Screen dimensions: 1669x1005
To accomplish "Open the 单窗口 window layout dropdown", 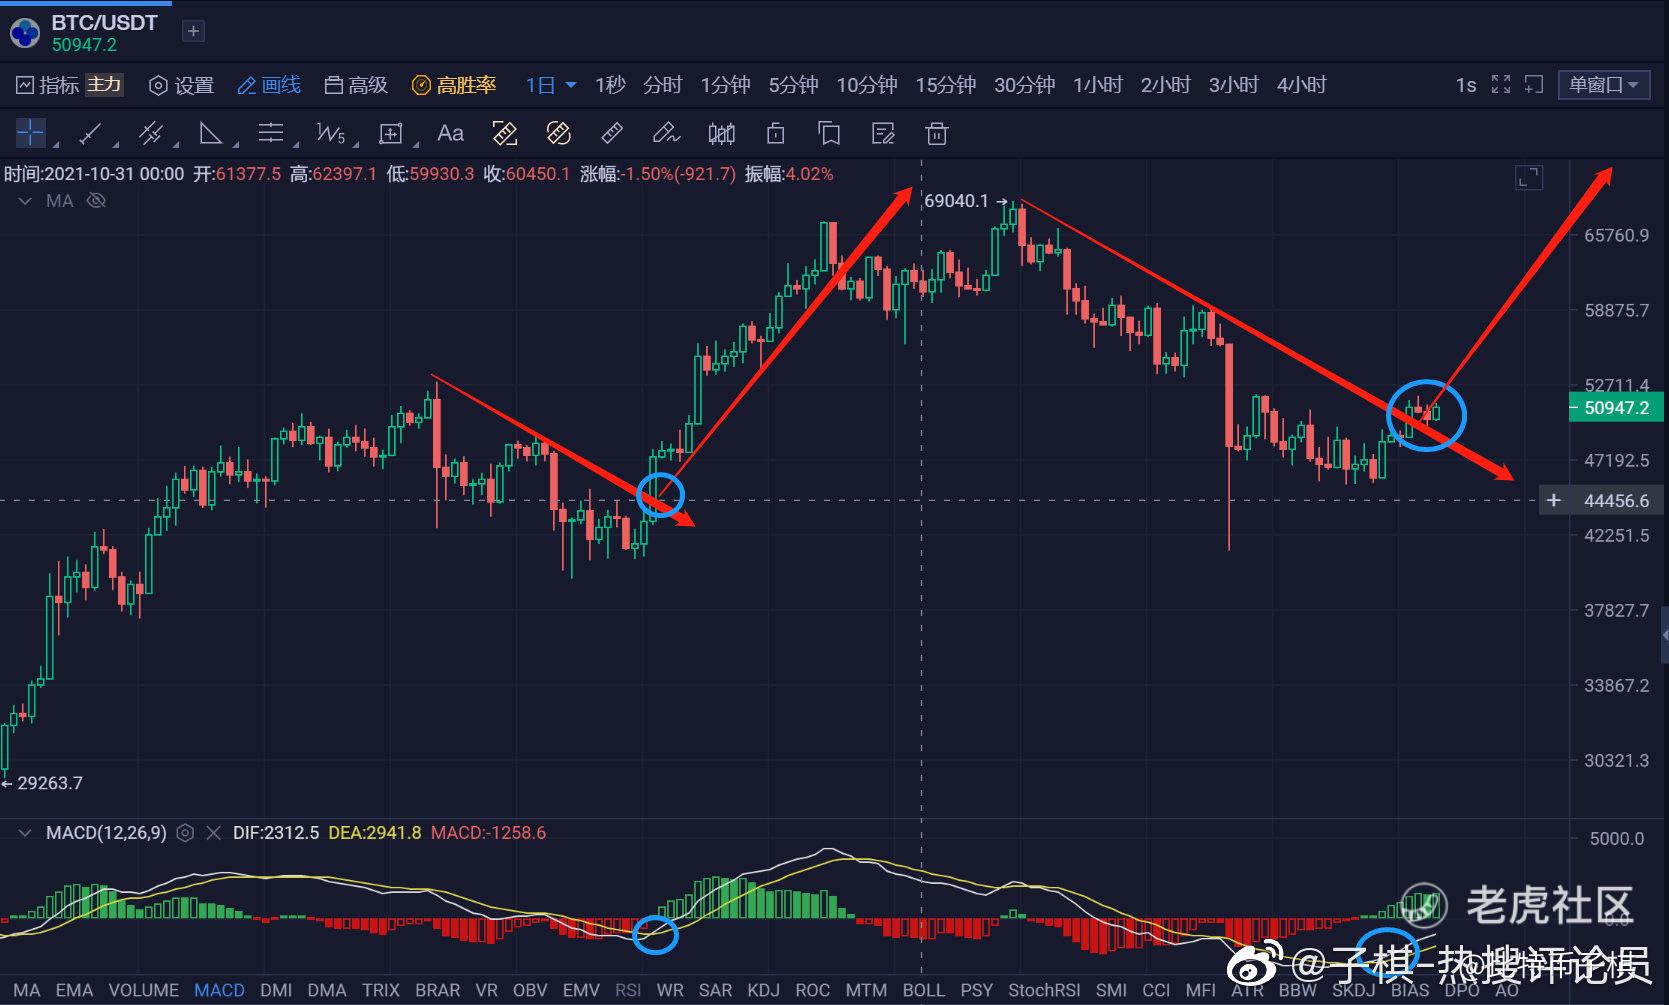I will coord(1604,85).
